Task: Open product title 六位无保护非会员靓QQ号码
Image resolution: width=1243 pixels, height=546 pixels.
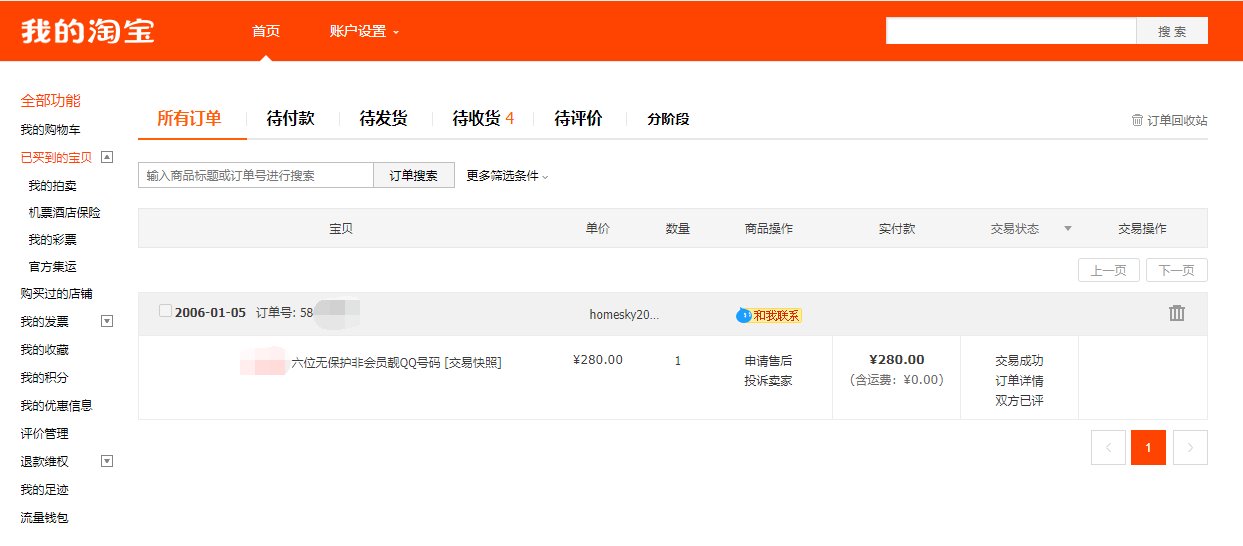Action: pos(365,362)
